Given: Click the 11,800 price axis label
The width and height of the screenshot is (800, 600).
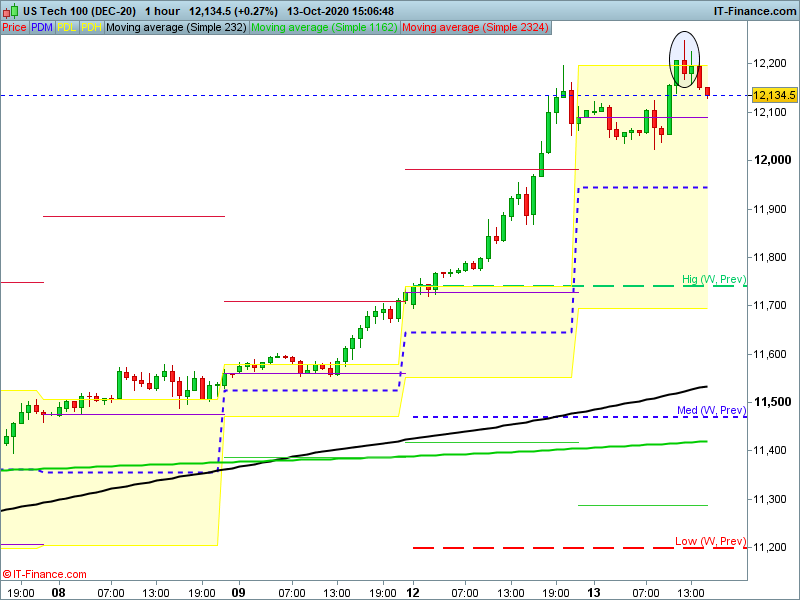Looking at the screenshot, I should (770, 257).
